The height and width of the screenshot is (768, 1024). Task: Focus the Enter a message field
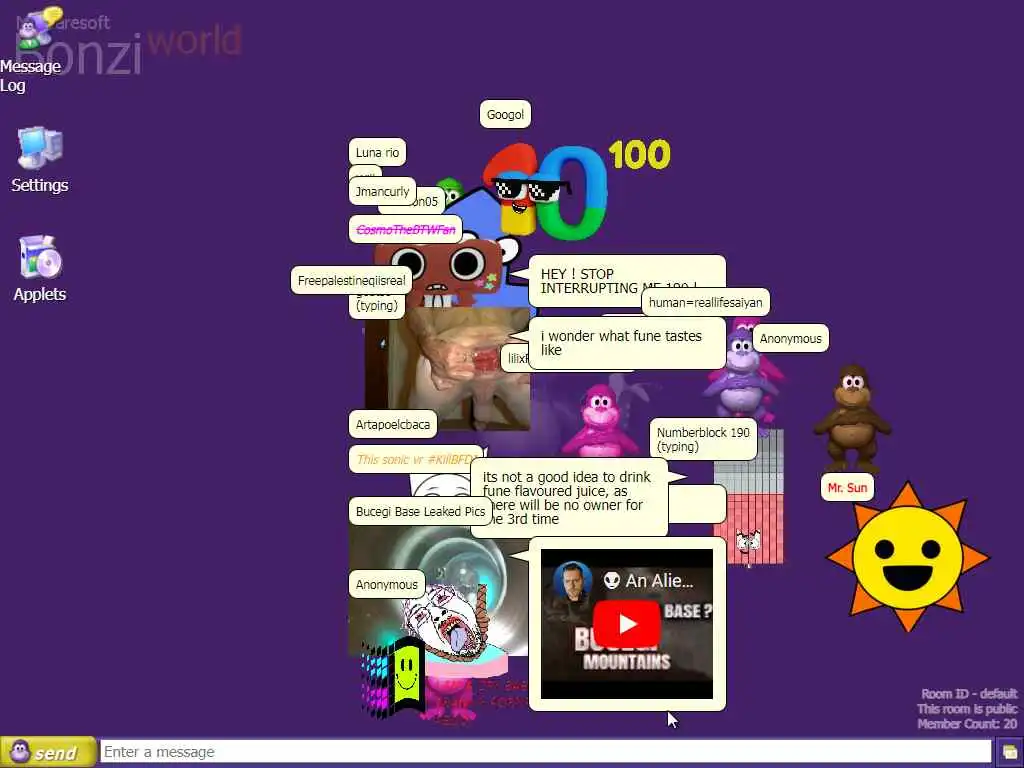(x=545, y=752)
